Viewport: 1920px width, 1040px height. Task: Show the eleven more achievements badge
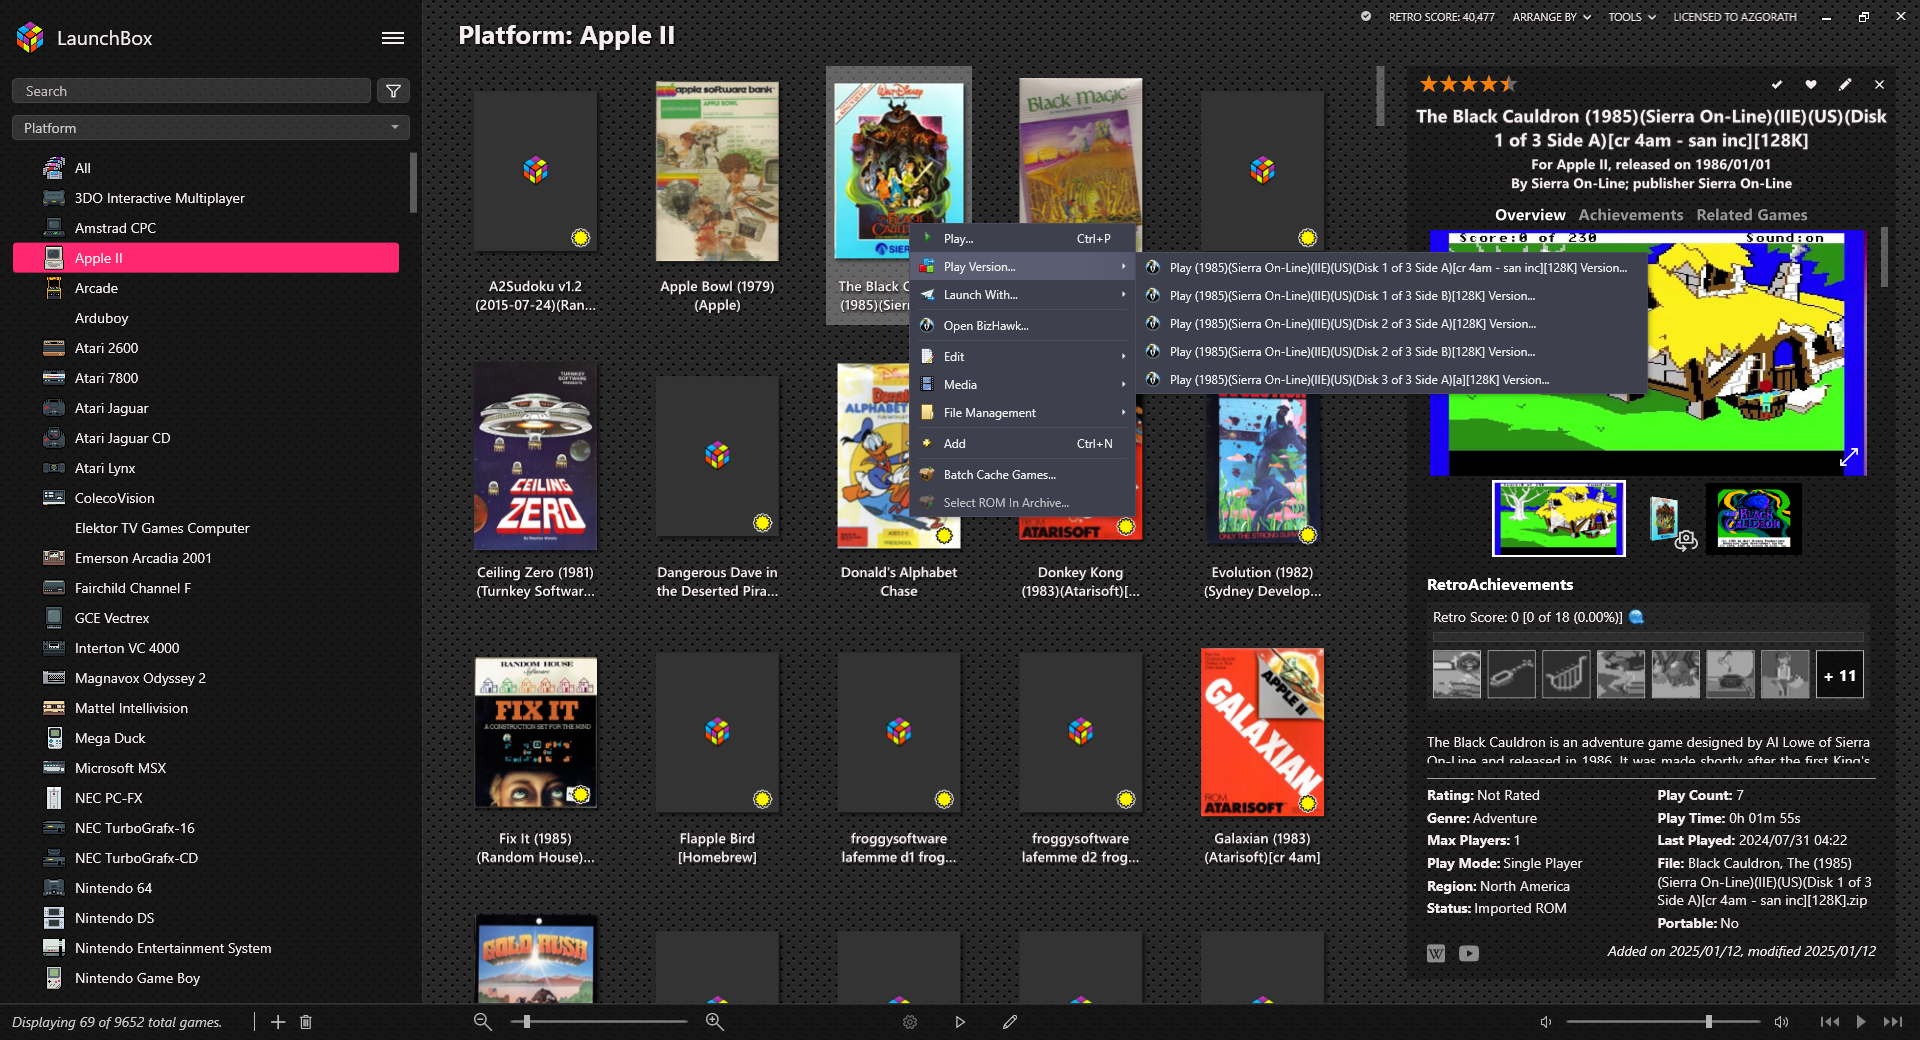click(1840, 676)
